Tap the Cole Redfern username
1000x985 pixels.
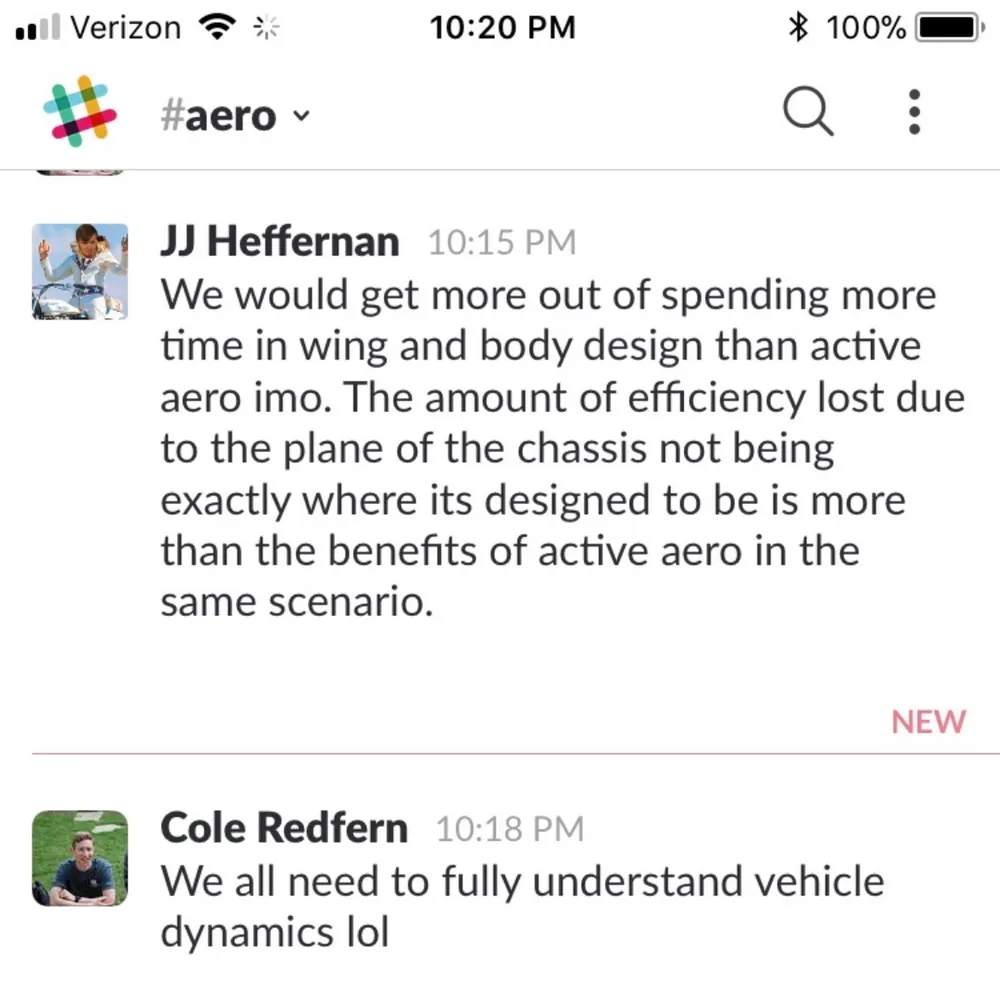(284, 828)
